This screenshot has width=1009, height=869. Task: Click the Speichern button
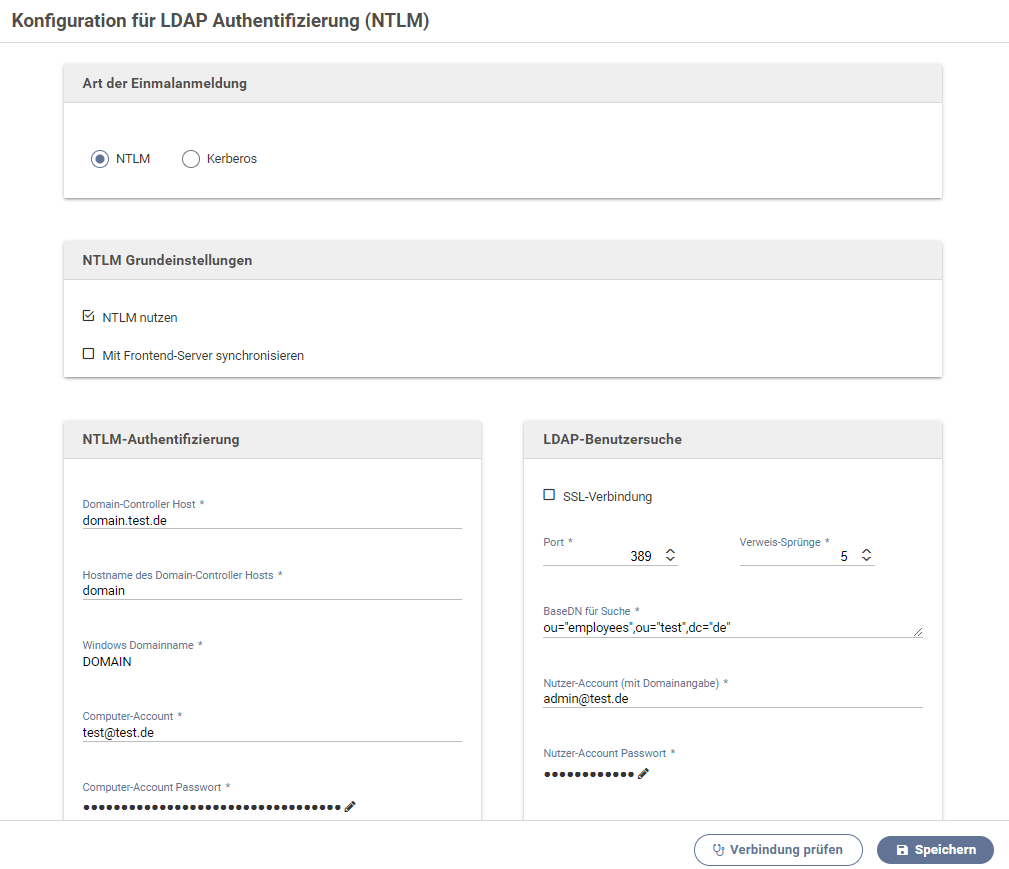pyautogui.click(x=935, y=850)
